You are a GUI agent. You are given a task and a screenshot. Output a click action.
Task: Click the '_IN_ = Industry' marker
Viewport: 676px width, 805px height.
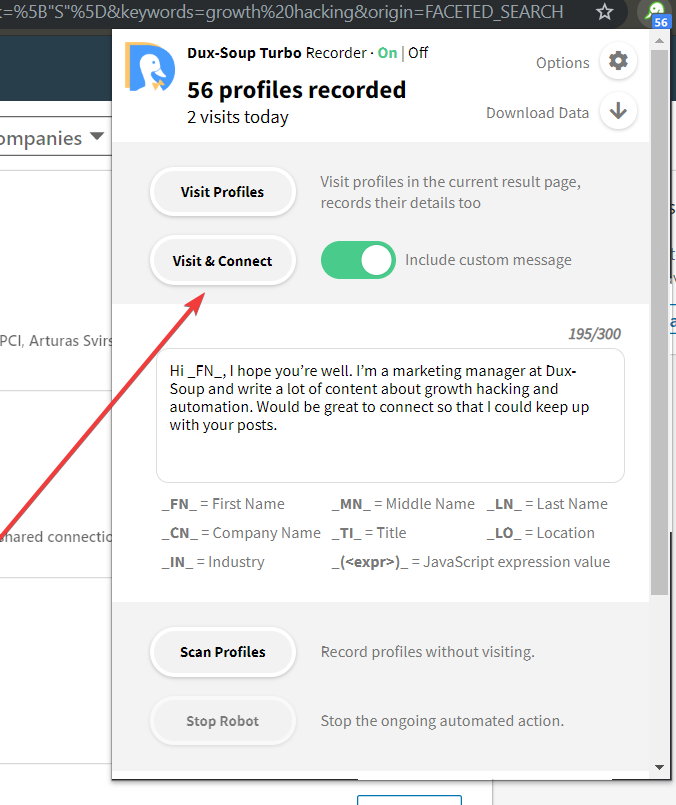213,562
